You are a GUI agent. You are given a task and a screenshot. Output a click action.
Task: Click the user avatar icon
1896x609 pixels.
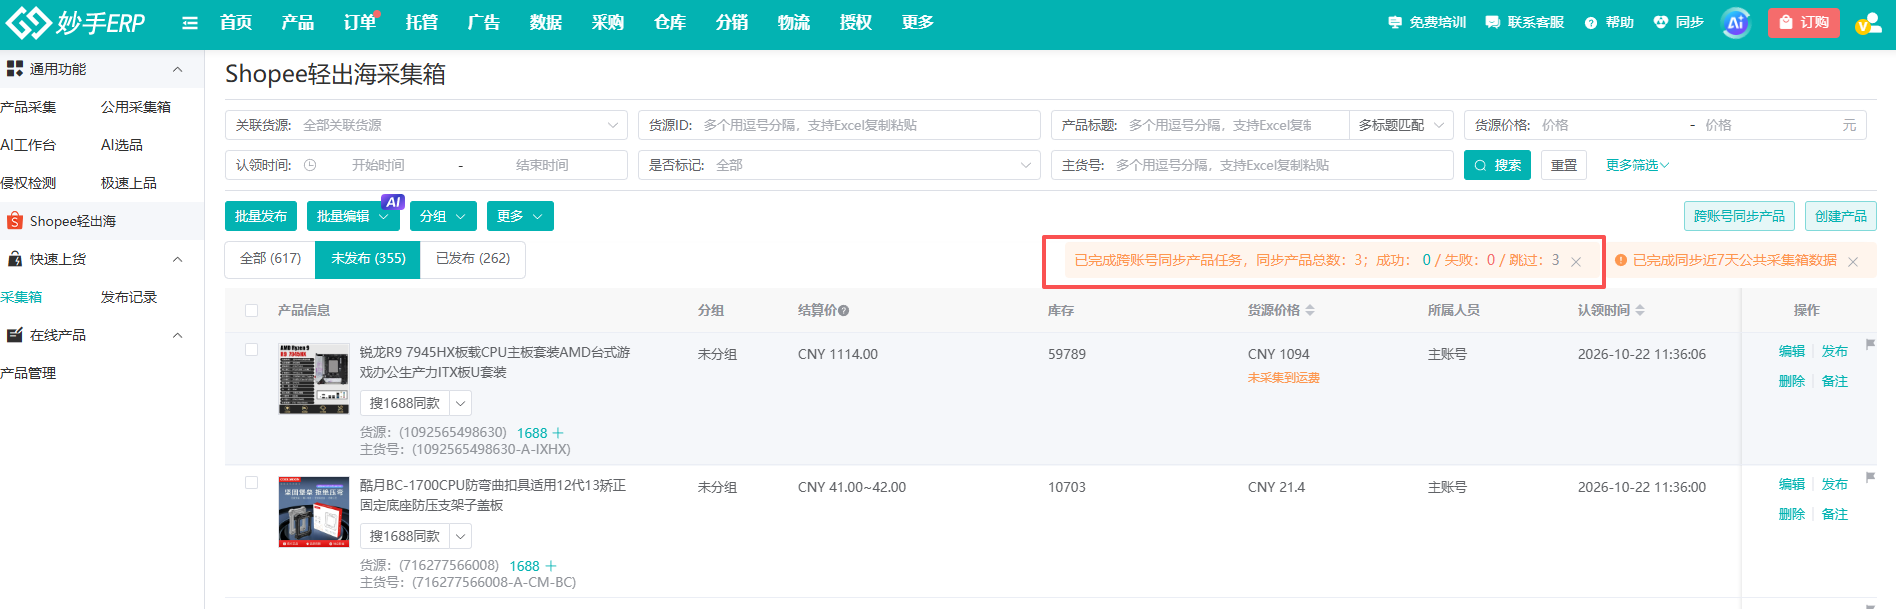[1867, 23]
